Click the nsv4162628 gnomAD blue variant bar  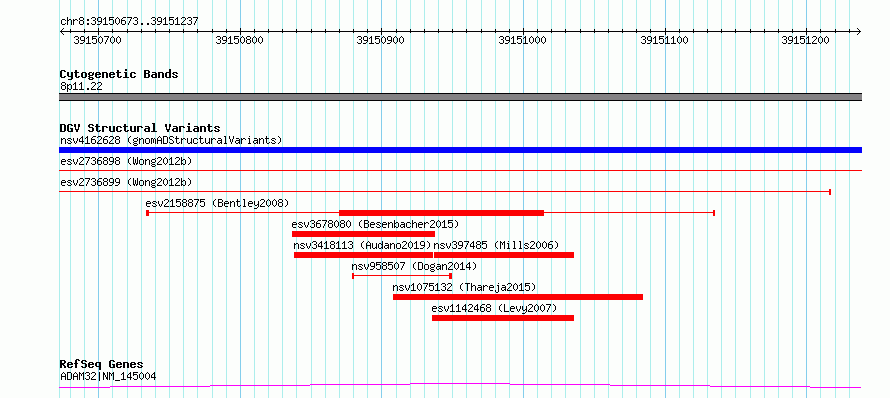click(x=460, y=150)
